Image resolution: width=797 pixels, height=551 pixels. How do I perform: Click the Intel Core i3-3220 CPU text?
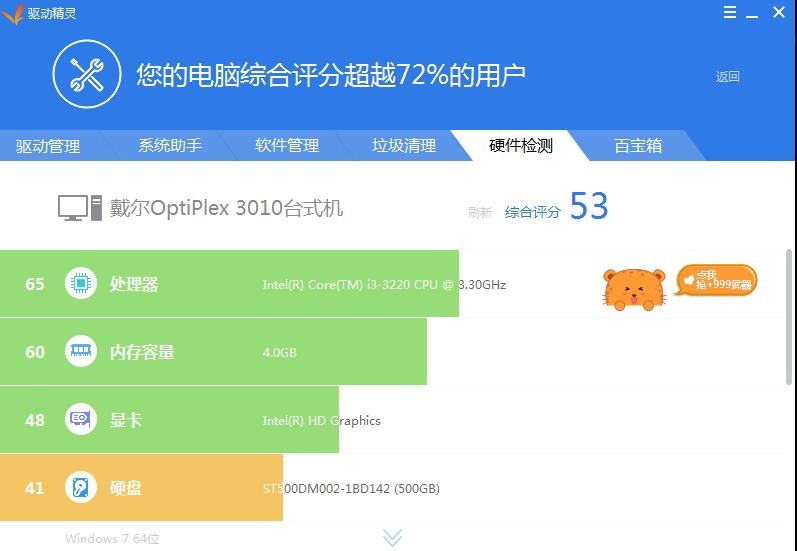[384, 285]
